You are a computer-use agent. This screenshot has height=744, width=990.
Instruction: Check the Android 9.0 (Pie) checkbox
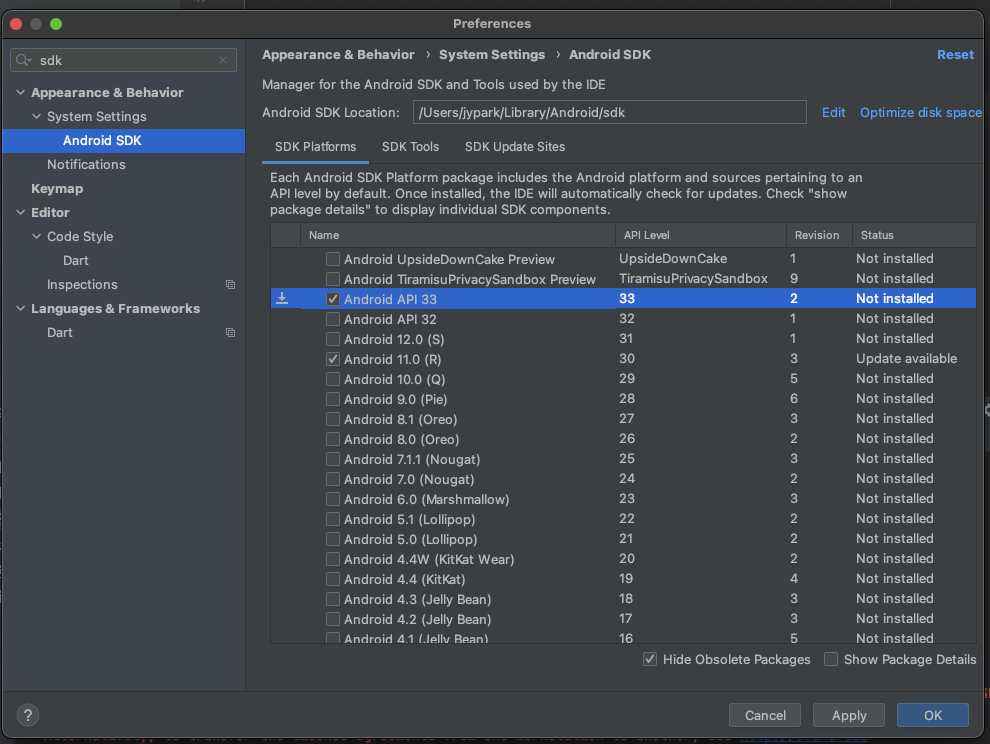(x=333, y=399)
